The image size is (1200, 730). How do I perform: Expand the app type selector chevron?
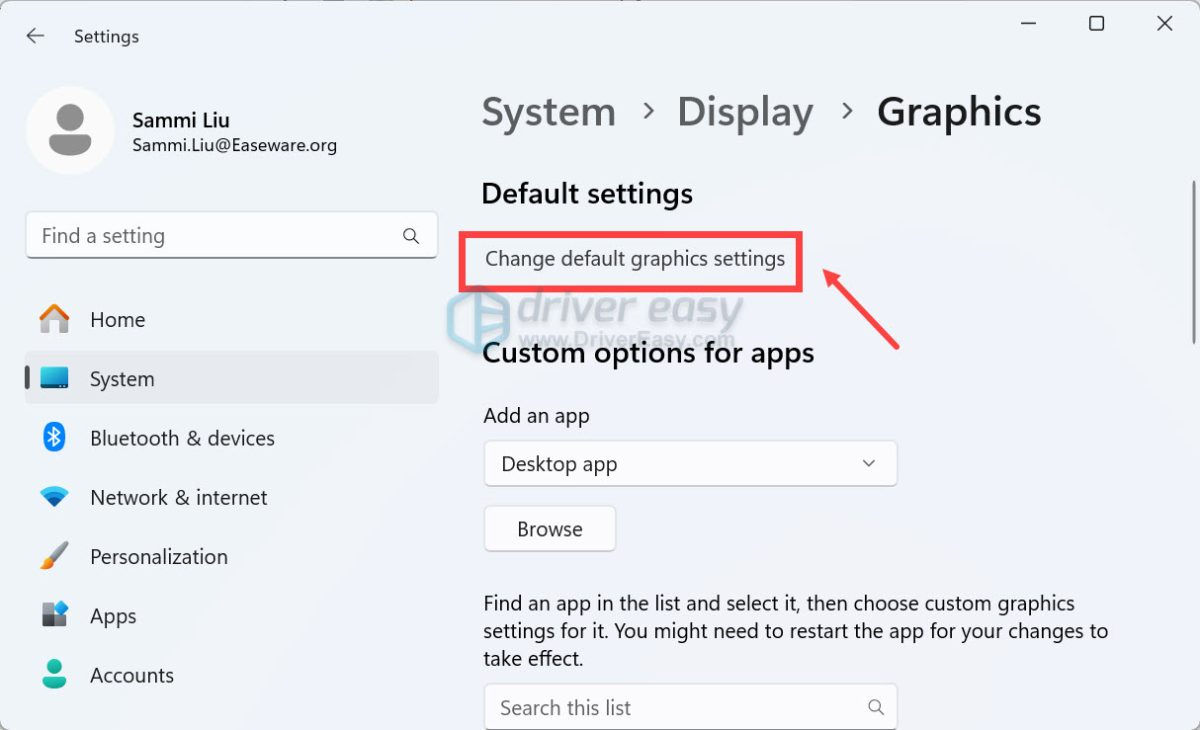(x=868, y=463)
